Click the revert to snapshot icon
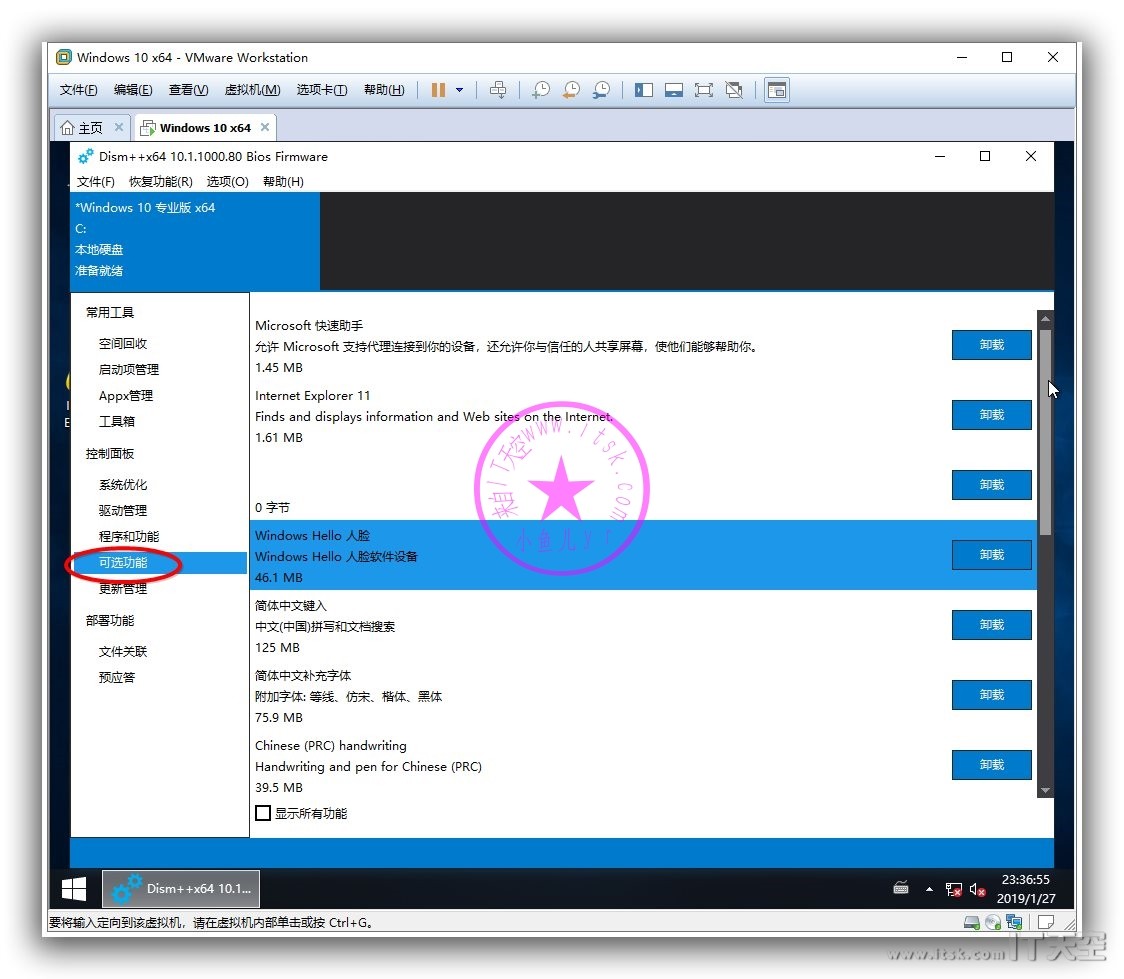The width and height of the screenshot is (1124, 979). pyautogui.click(x=571, y=90)
